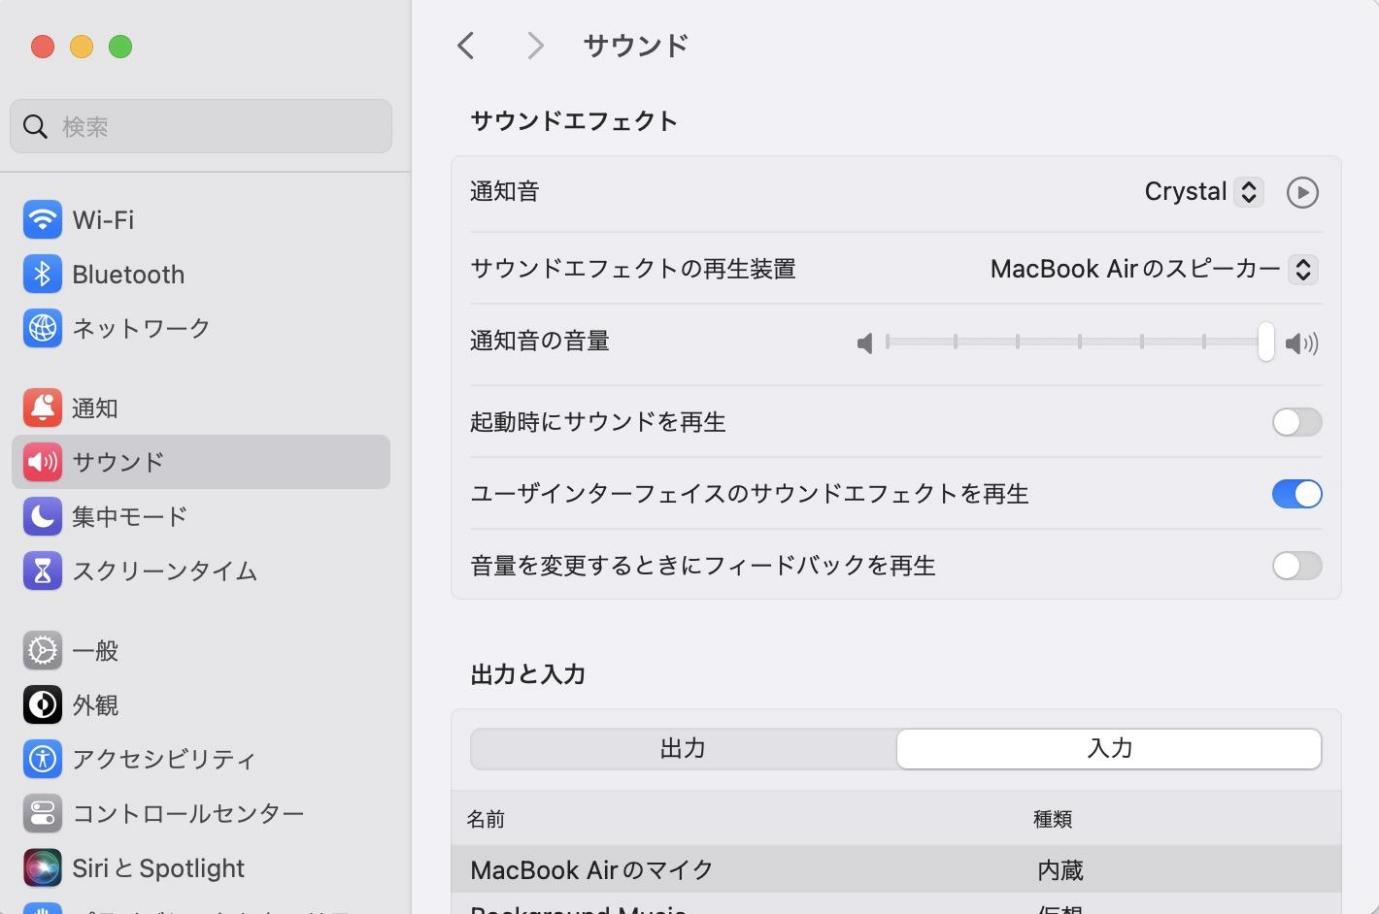Click the Bluetooth label in sidebar

[x=128, y=274]
